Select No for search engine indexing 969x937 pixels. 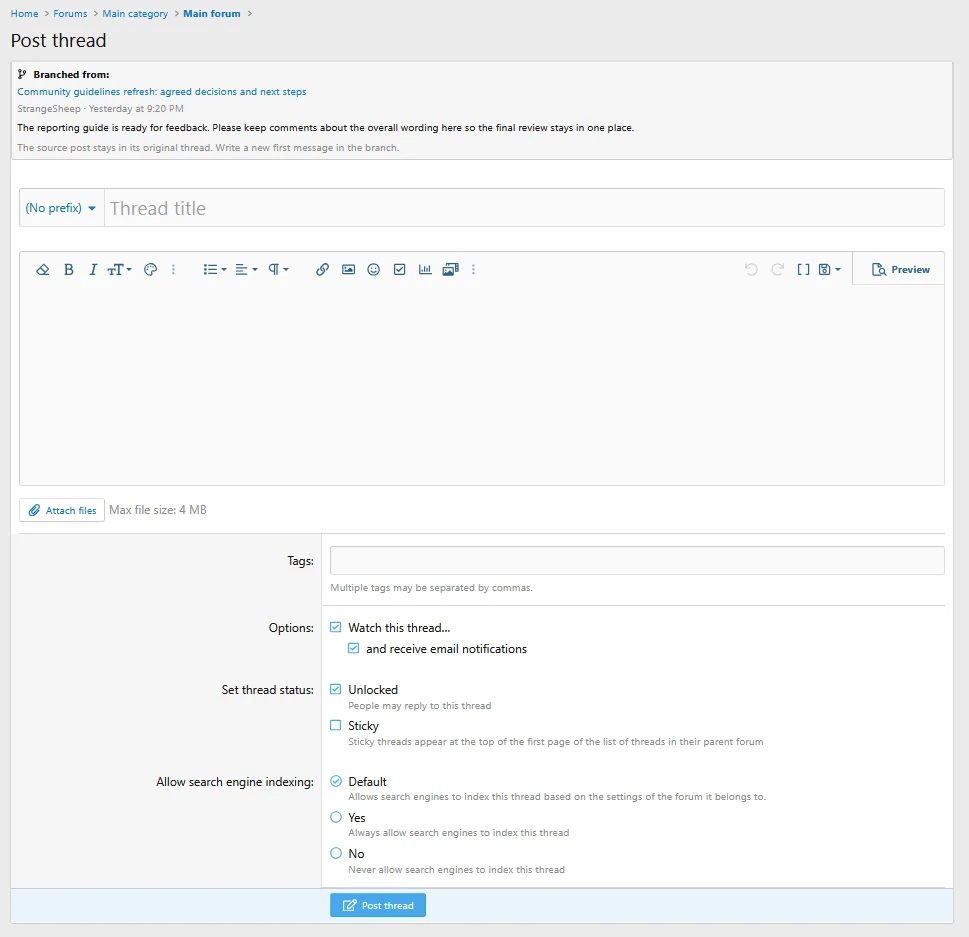pos(336,853)
